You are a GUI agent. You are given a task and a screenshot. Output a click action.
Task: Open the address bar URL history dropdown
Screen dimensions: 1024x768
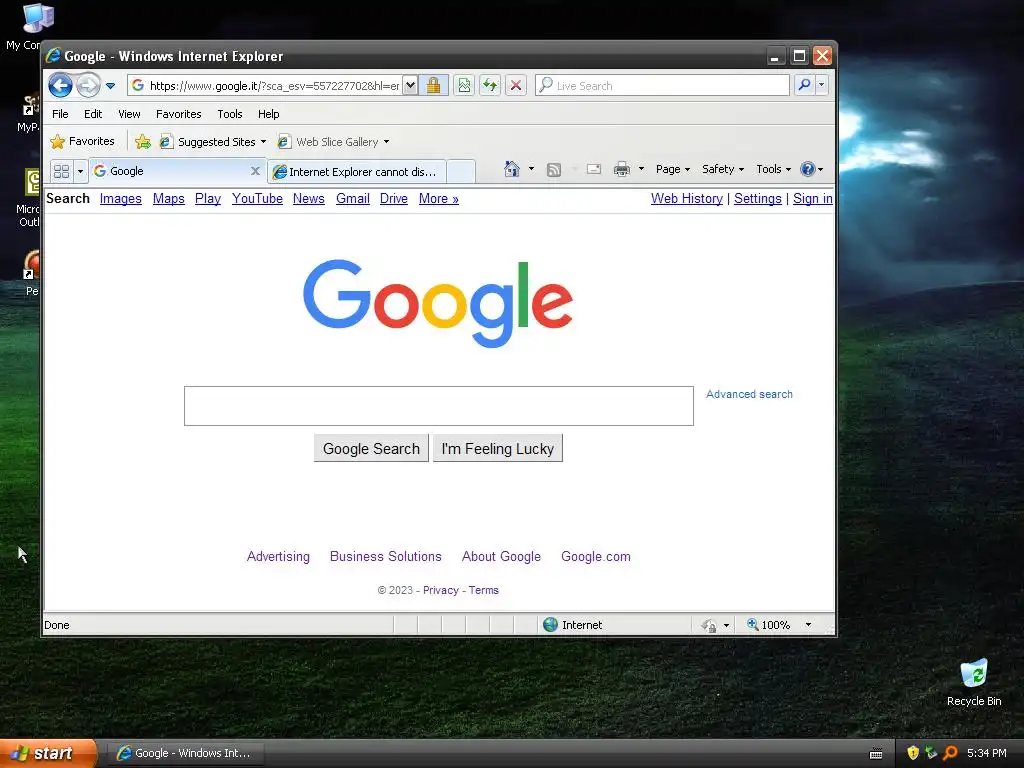pos(410,86)
